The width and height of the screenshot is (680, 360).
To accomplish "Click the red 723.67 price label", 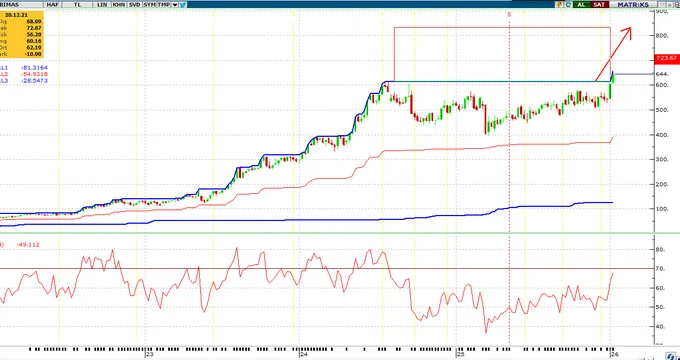I will pyautogui.click(x=667, y=58).
